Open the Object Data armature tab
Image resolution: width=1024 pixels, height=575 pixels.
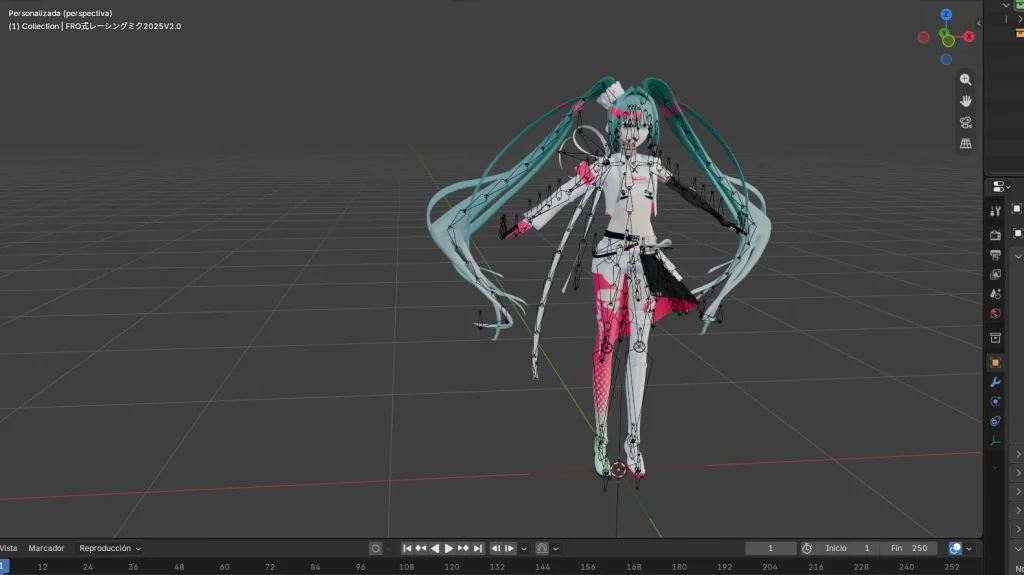click(995, 441)
